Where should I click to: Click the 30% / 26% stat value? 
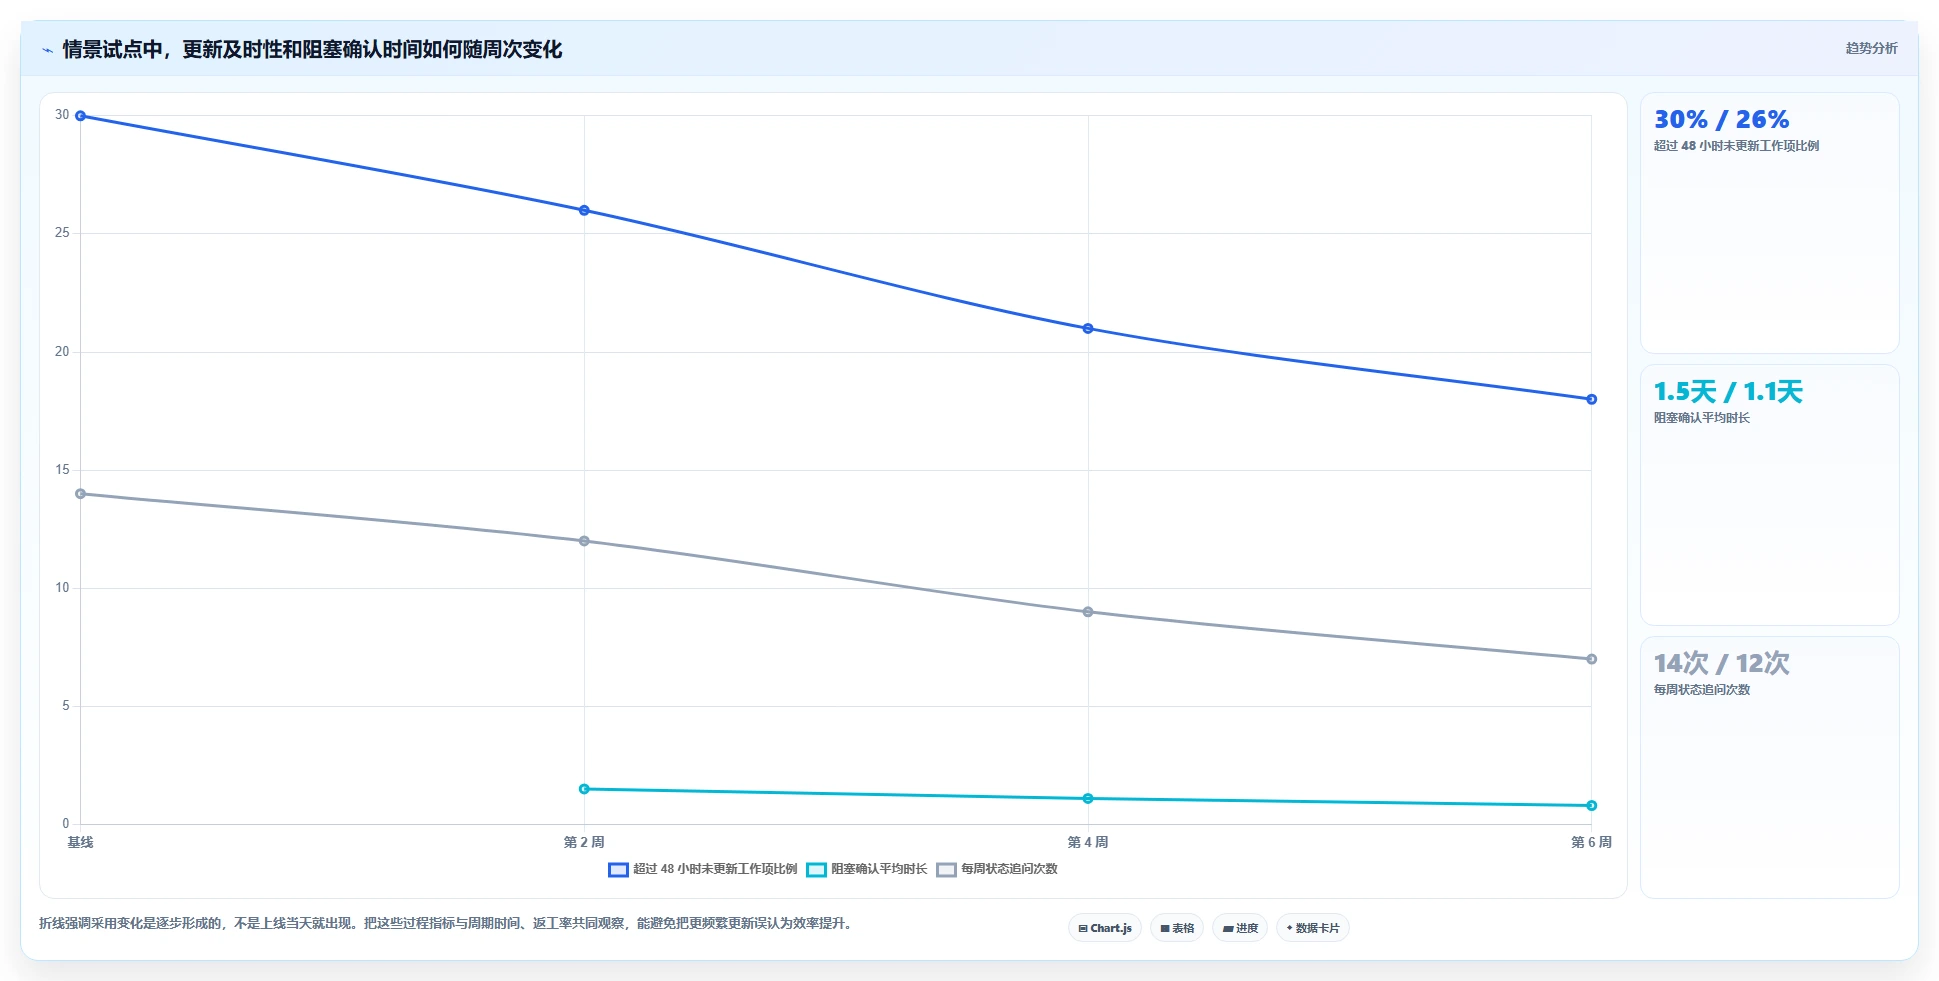pyautogui.click(x=1721, y=120)
